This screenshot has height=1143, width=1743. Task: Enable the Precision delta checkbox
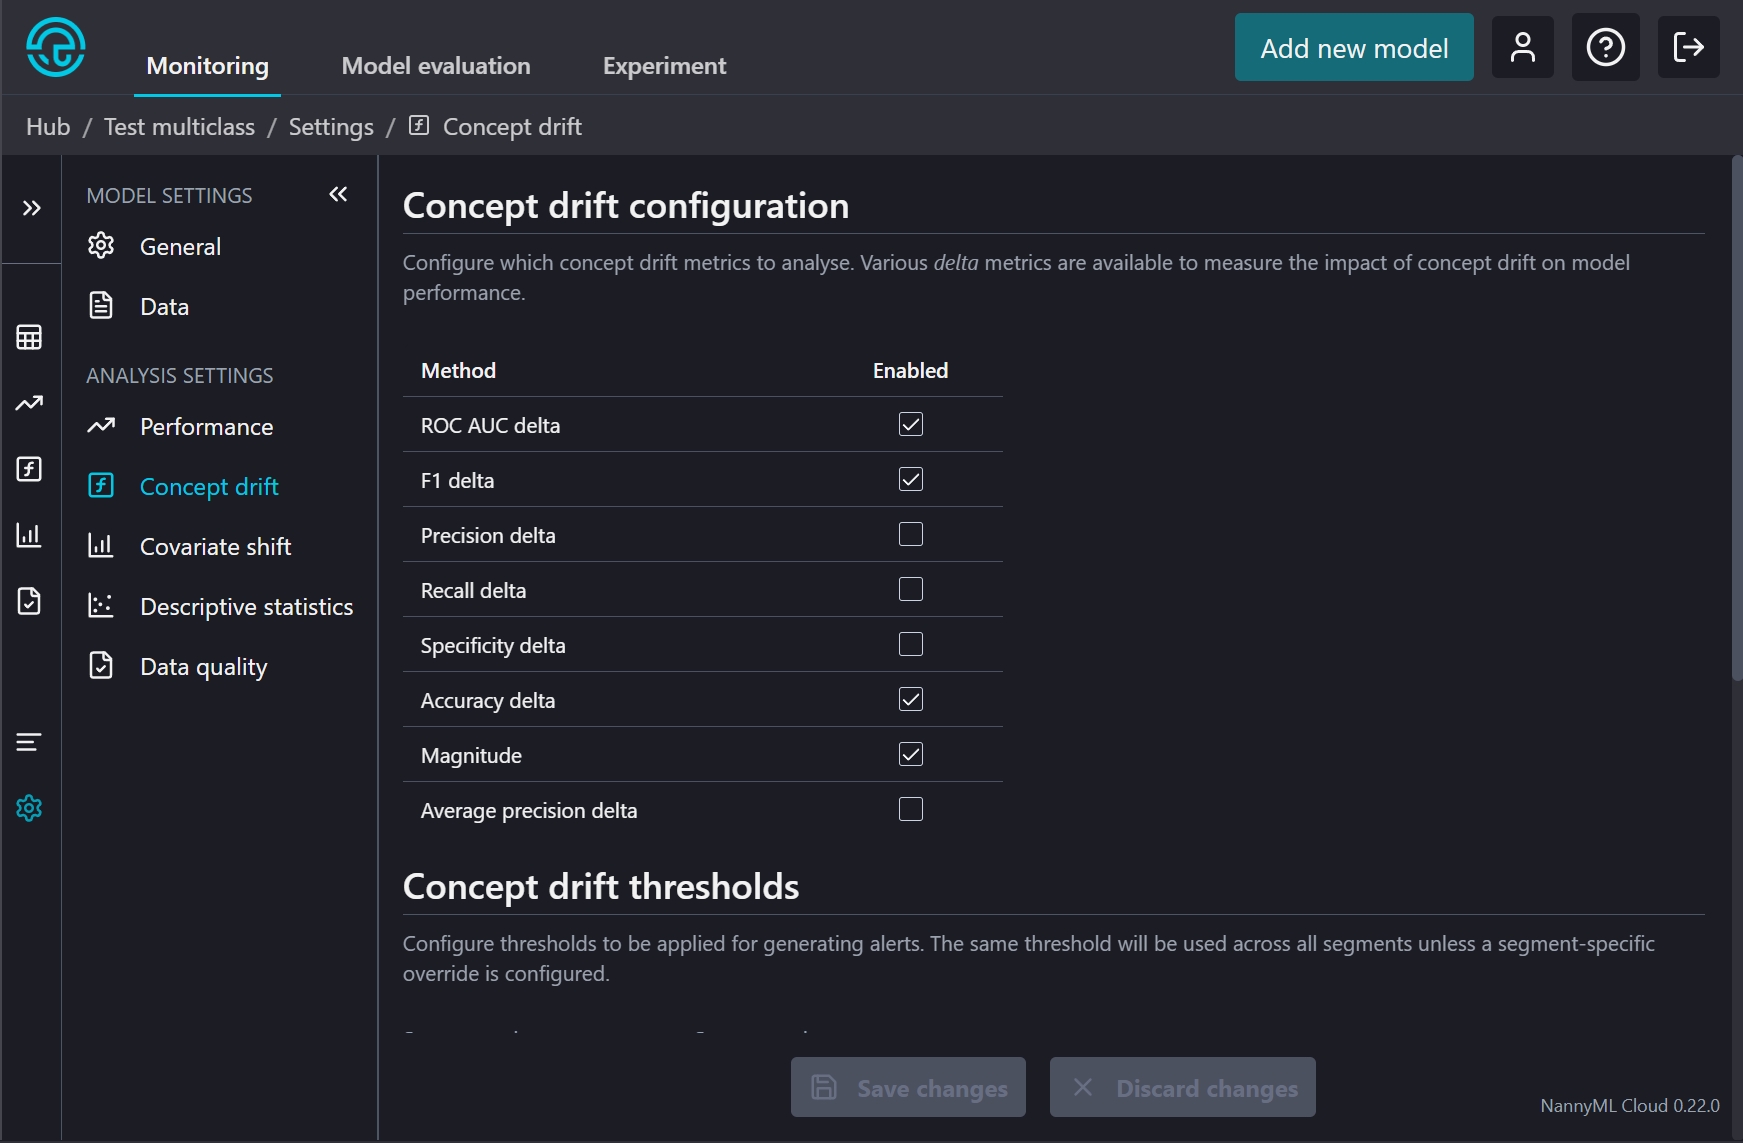(x=910, y=535)
